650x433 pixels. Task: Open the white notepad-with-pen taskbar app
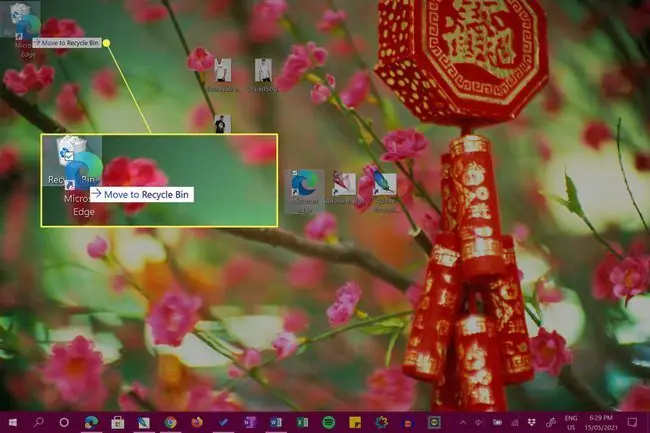[144, 422]
